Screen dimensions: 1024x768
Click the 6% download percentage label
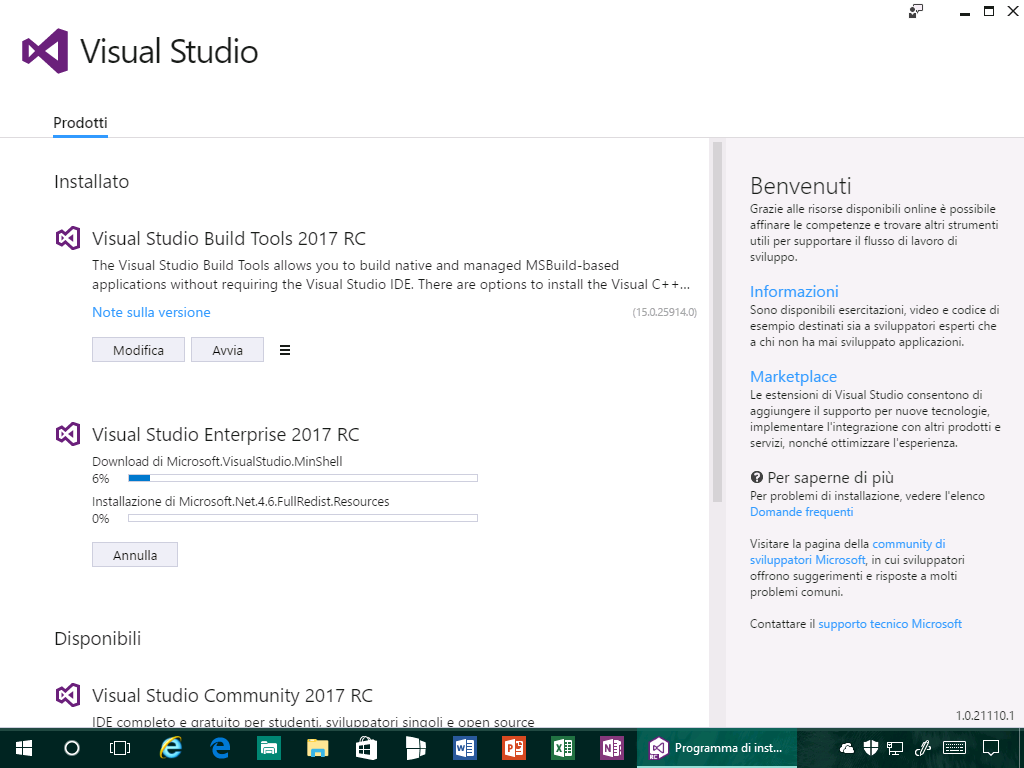(101, 479)
